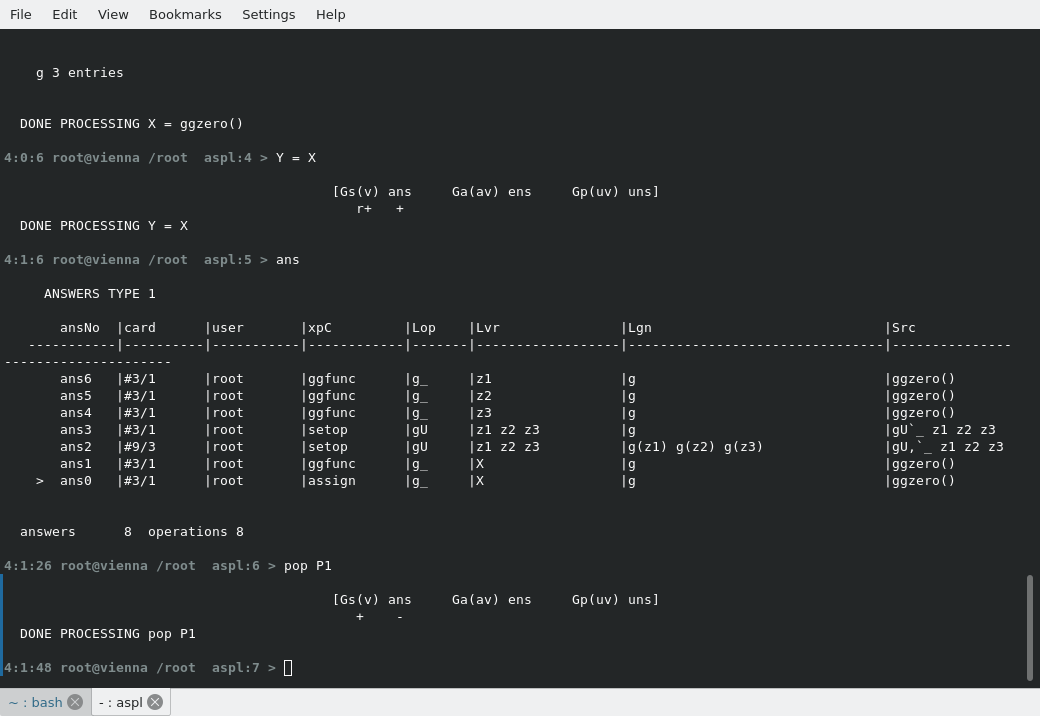Screen dimensions: 1040x716
Task: Open the File menu
Action: point(21,14)
